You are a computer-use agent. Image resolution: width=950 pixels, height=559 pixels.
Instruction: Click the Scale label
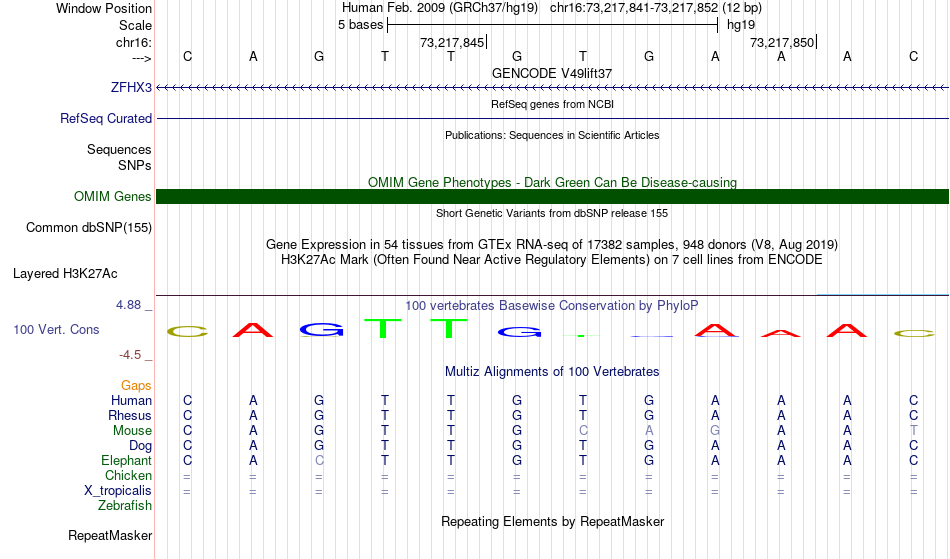[x=135, y=25]
